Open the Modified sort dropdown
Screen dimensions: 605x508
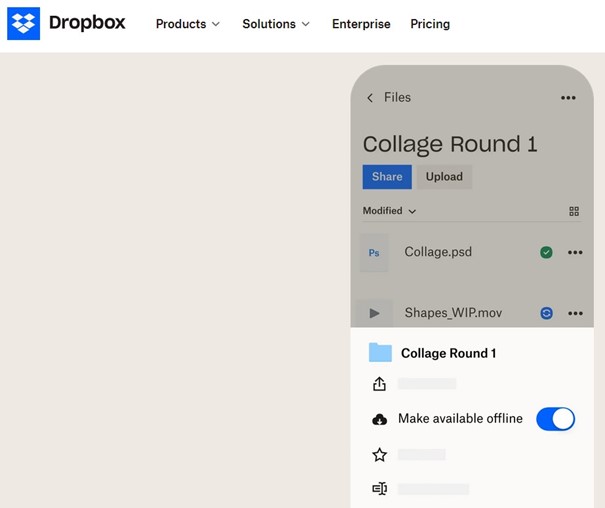click(x=389, y=211)
